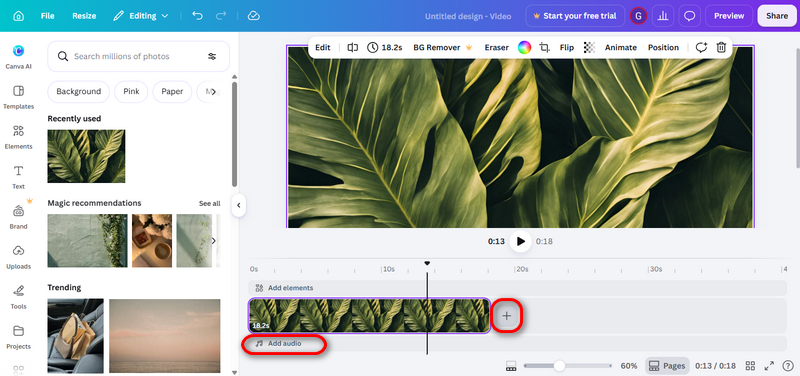Collapse the side panel arrow
Viewport: 800px width, 376px height.
point(238,206)
